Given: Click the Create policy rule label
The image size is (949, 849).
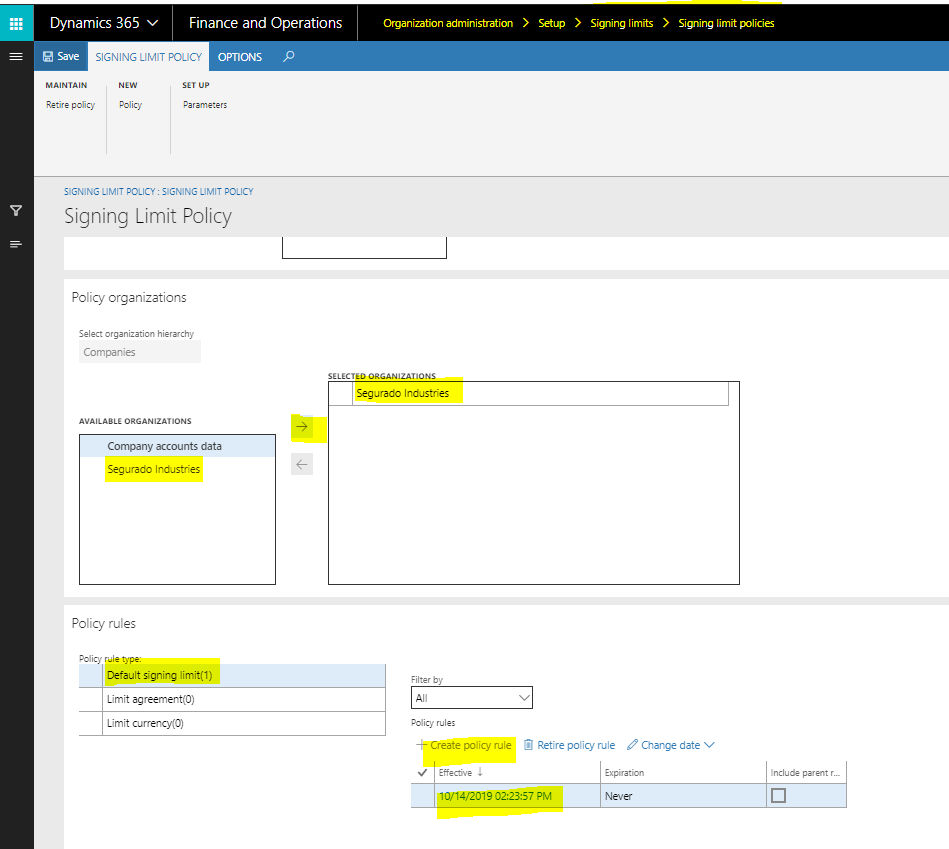Looking at the screenshot, I should pos(471,745).
